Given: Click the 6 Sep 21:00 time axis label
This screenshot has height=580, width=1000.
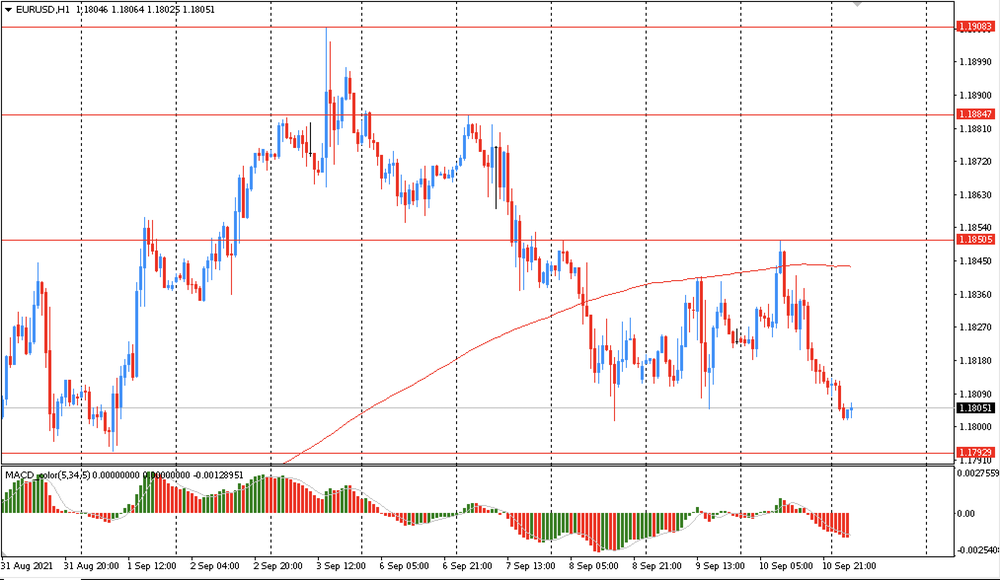Looking at the screenshot, I should (467, 566).
